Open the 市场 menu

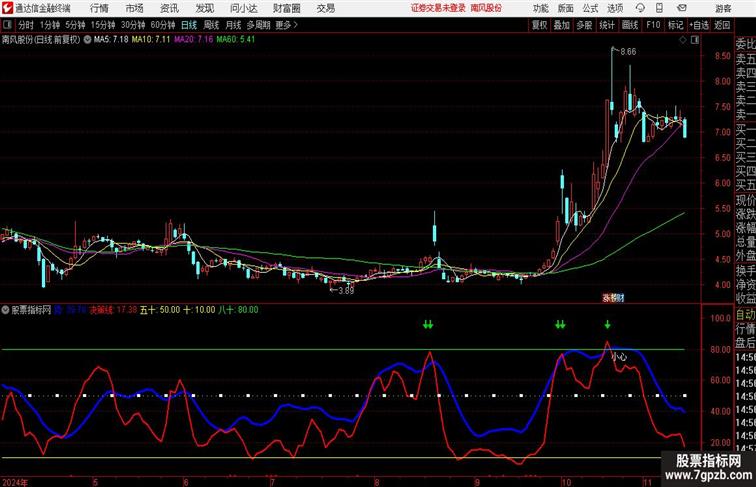pos(135,8)
